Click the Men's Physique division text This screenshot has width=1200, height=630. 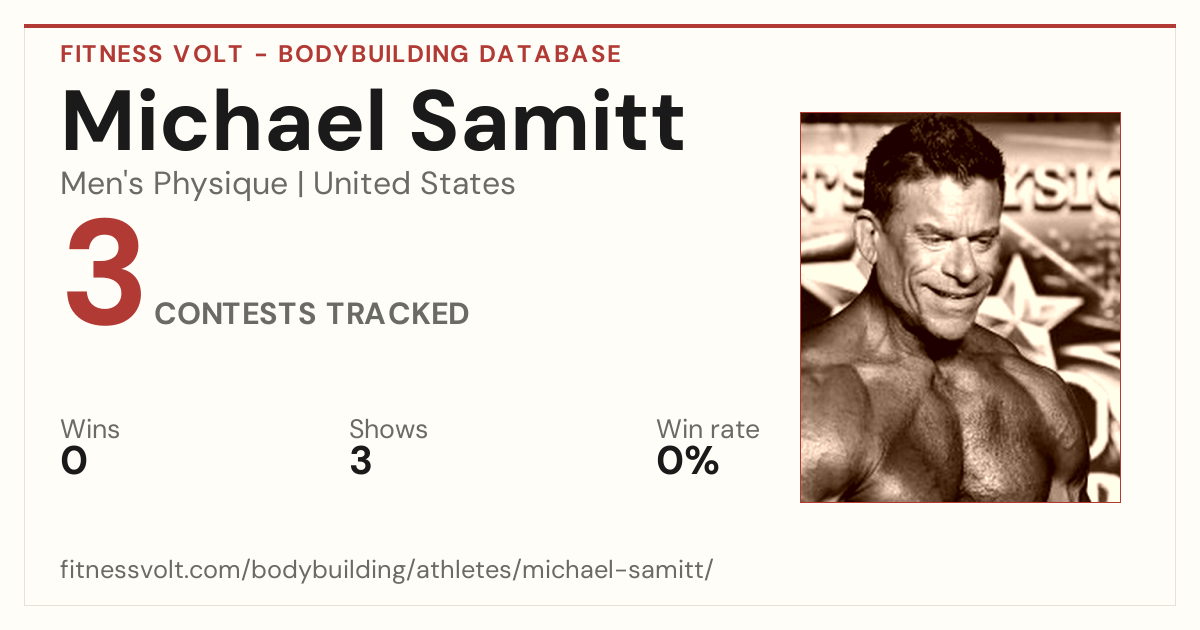tap(174, 184)
